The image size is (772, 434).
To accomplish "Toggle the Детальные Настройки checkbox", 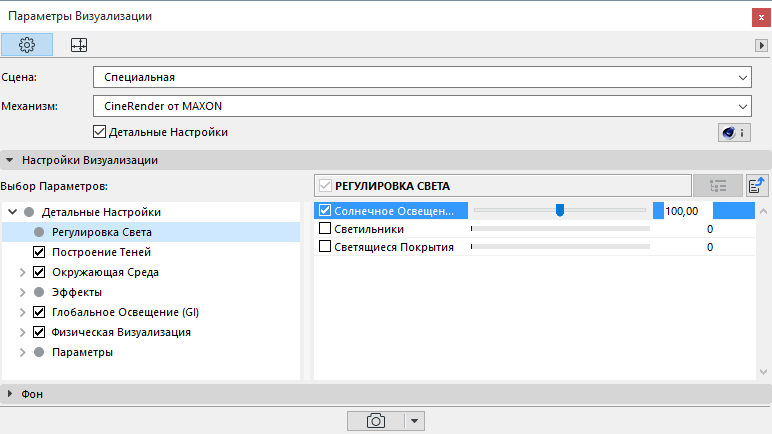I will pos(99,132).
